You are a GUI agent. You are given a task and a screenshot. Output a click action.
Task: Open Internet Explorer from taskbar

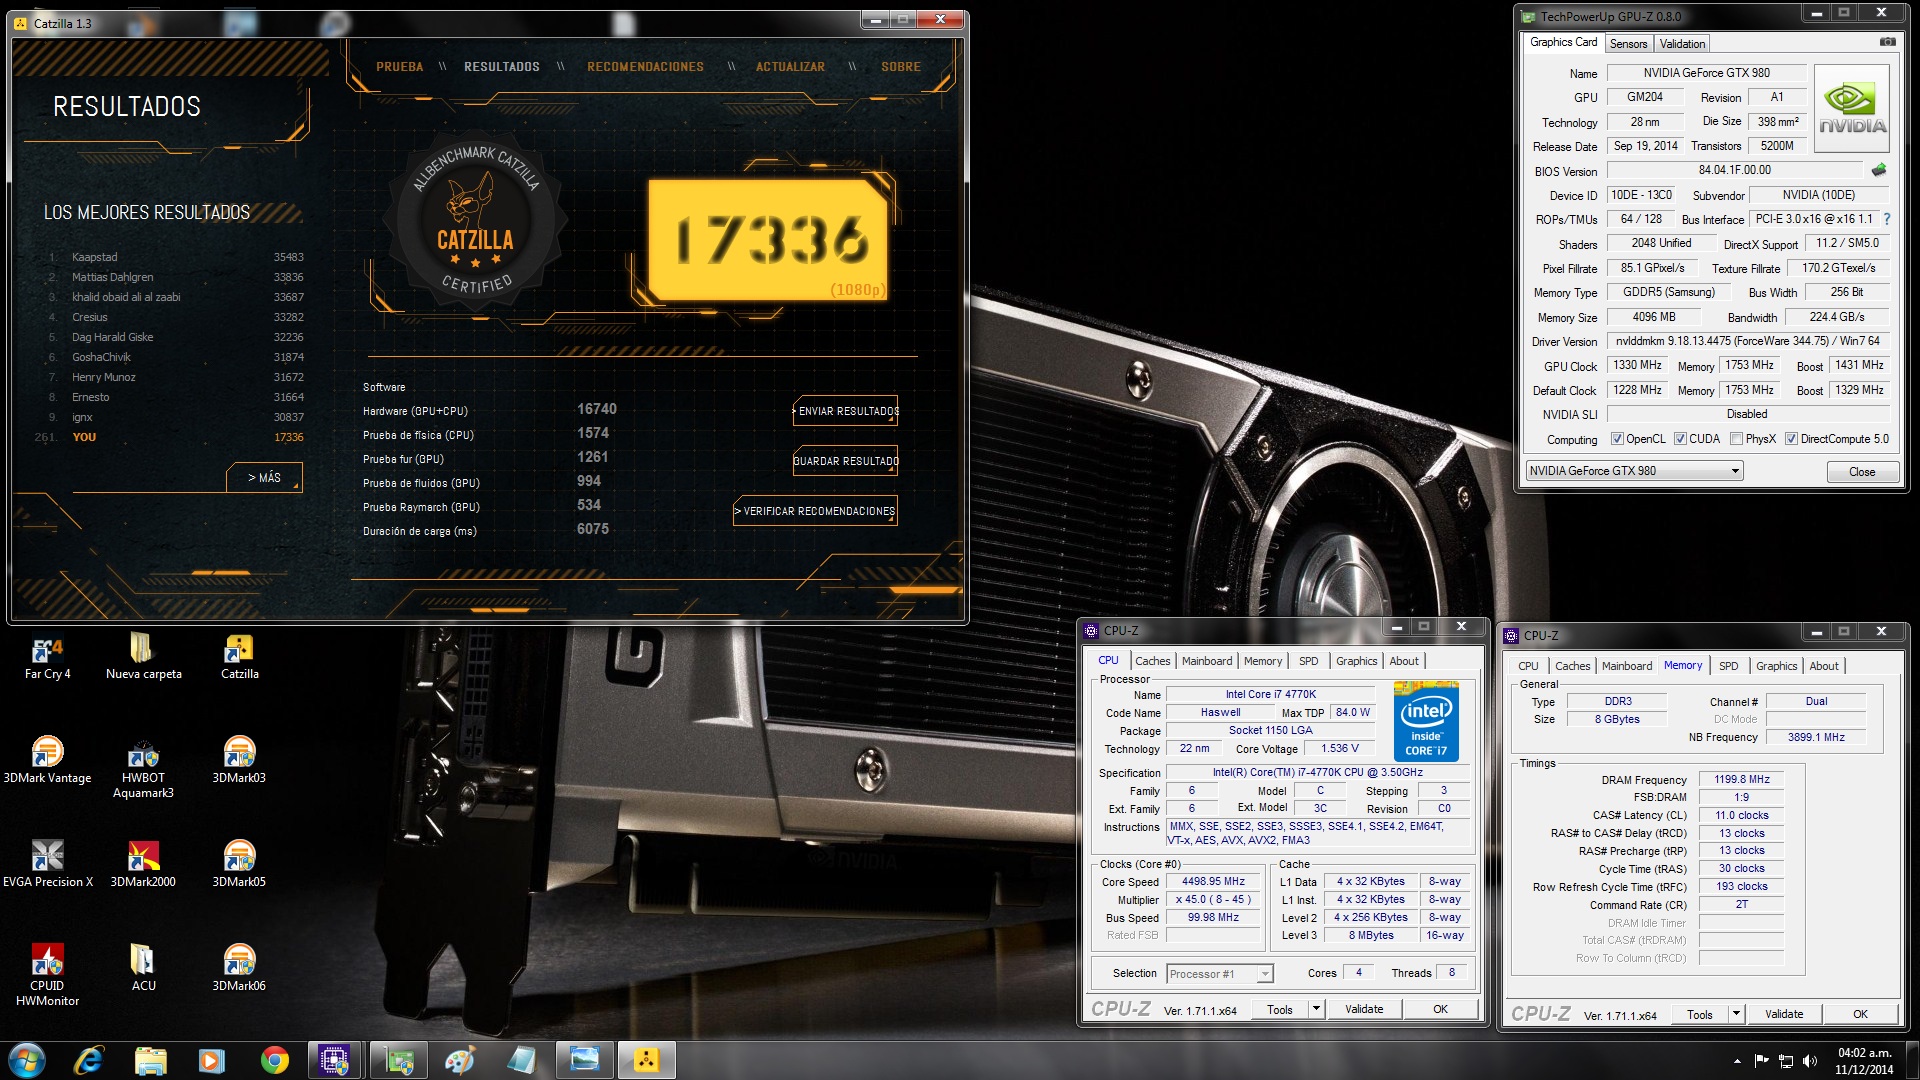[89, 1060]
